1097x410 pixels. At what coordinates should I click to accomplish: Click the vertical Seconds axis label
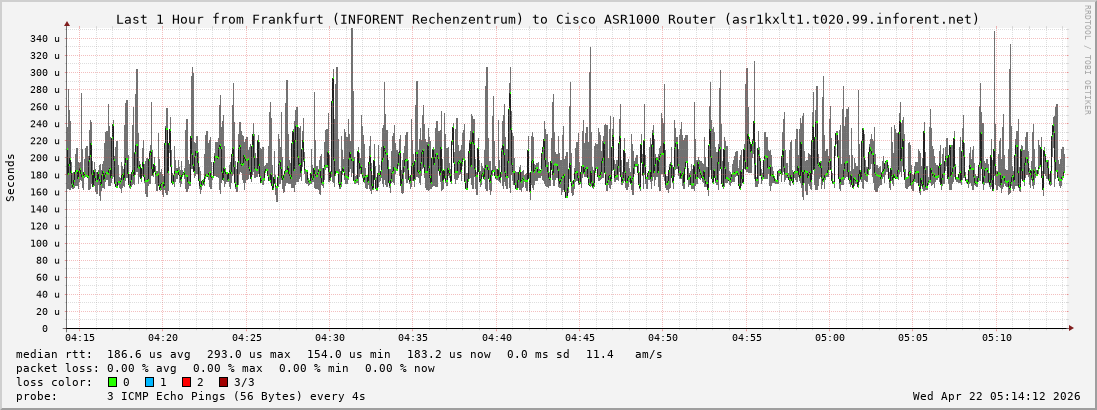[x=11, y=177]
